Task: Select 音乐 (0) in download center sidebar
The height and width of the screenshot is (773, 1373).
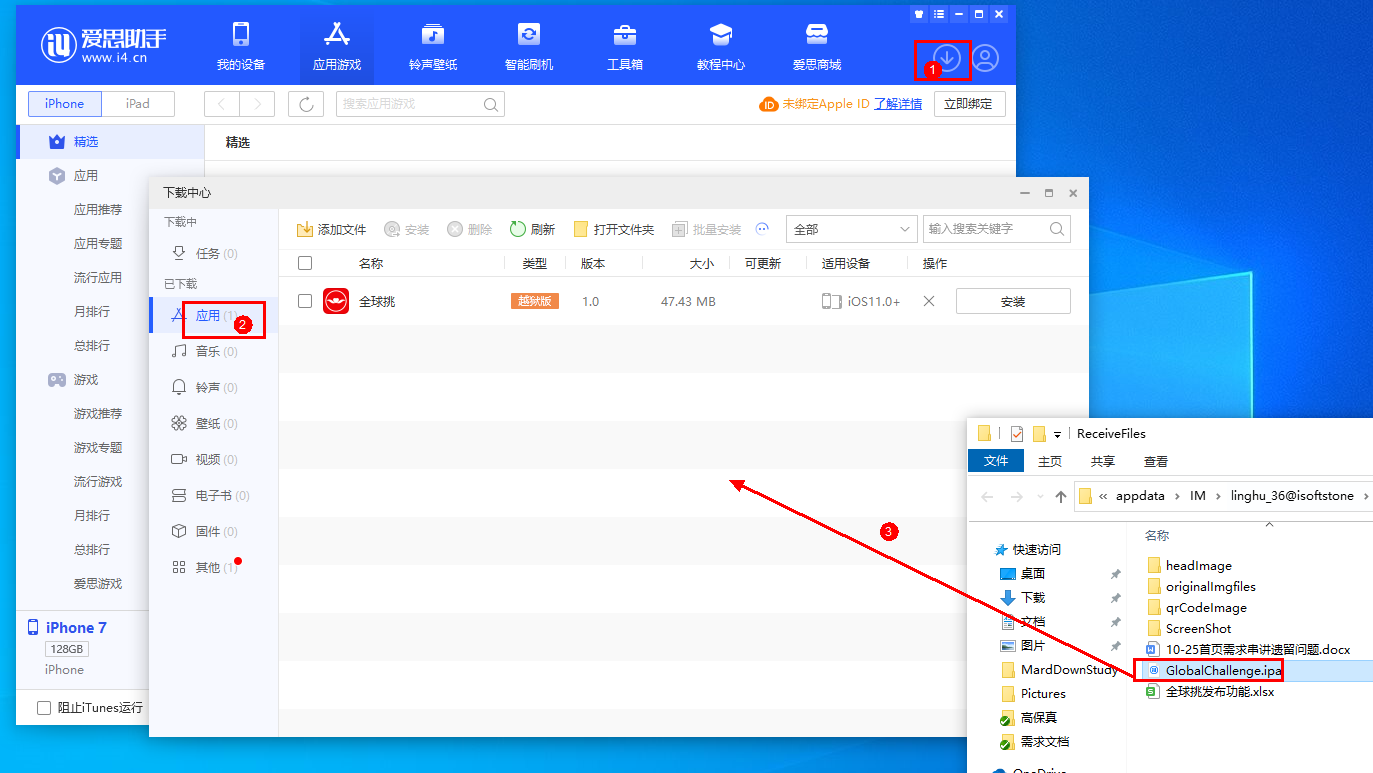Action: click(214, 351)
